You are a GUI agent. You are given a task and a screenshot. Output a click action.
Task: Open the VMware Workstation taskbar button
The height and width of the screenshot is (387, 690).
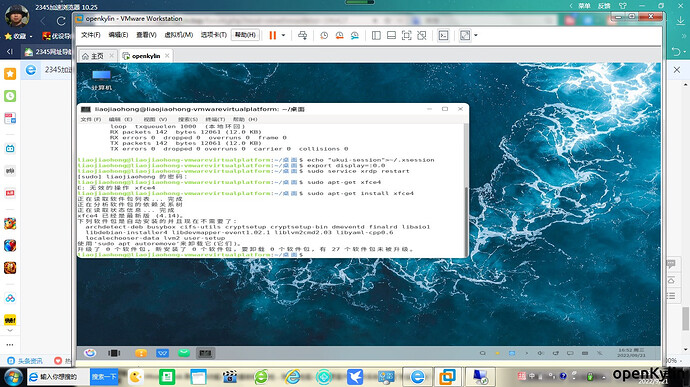click(x=448, y=377)
